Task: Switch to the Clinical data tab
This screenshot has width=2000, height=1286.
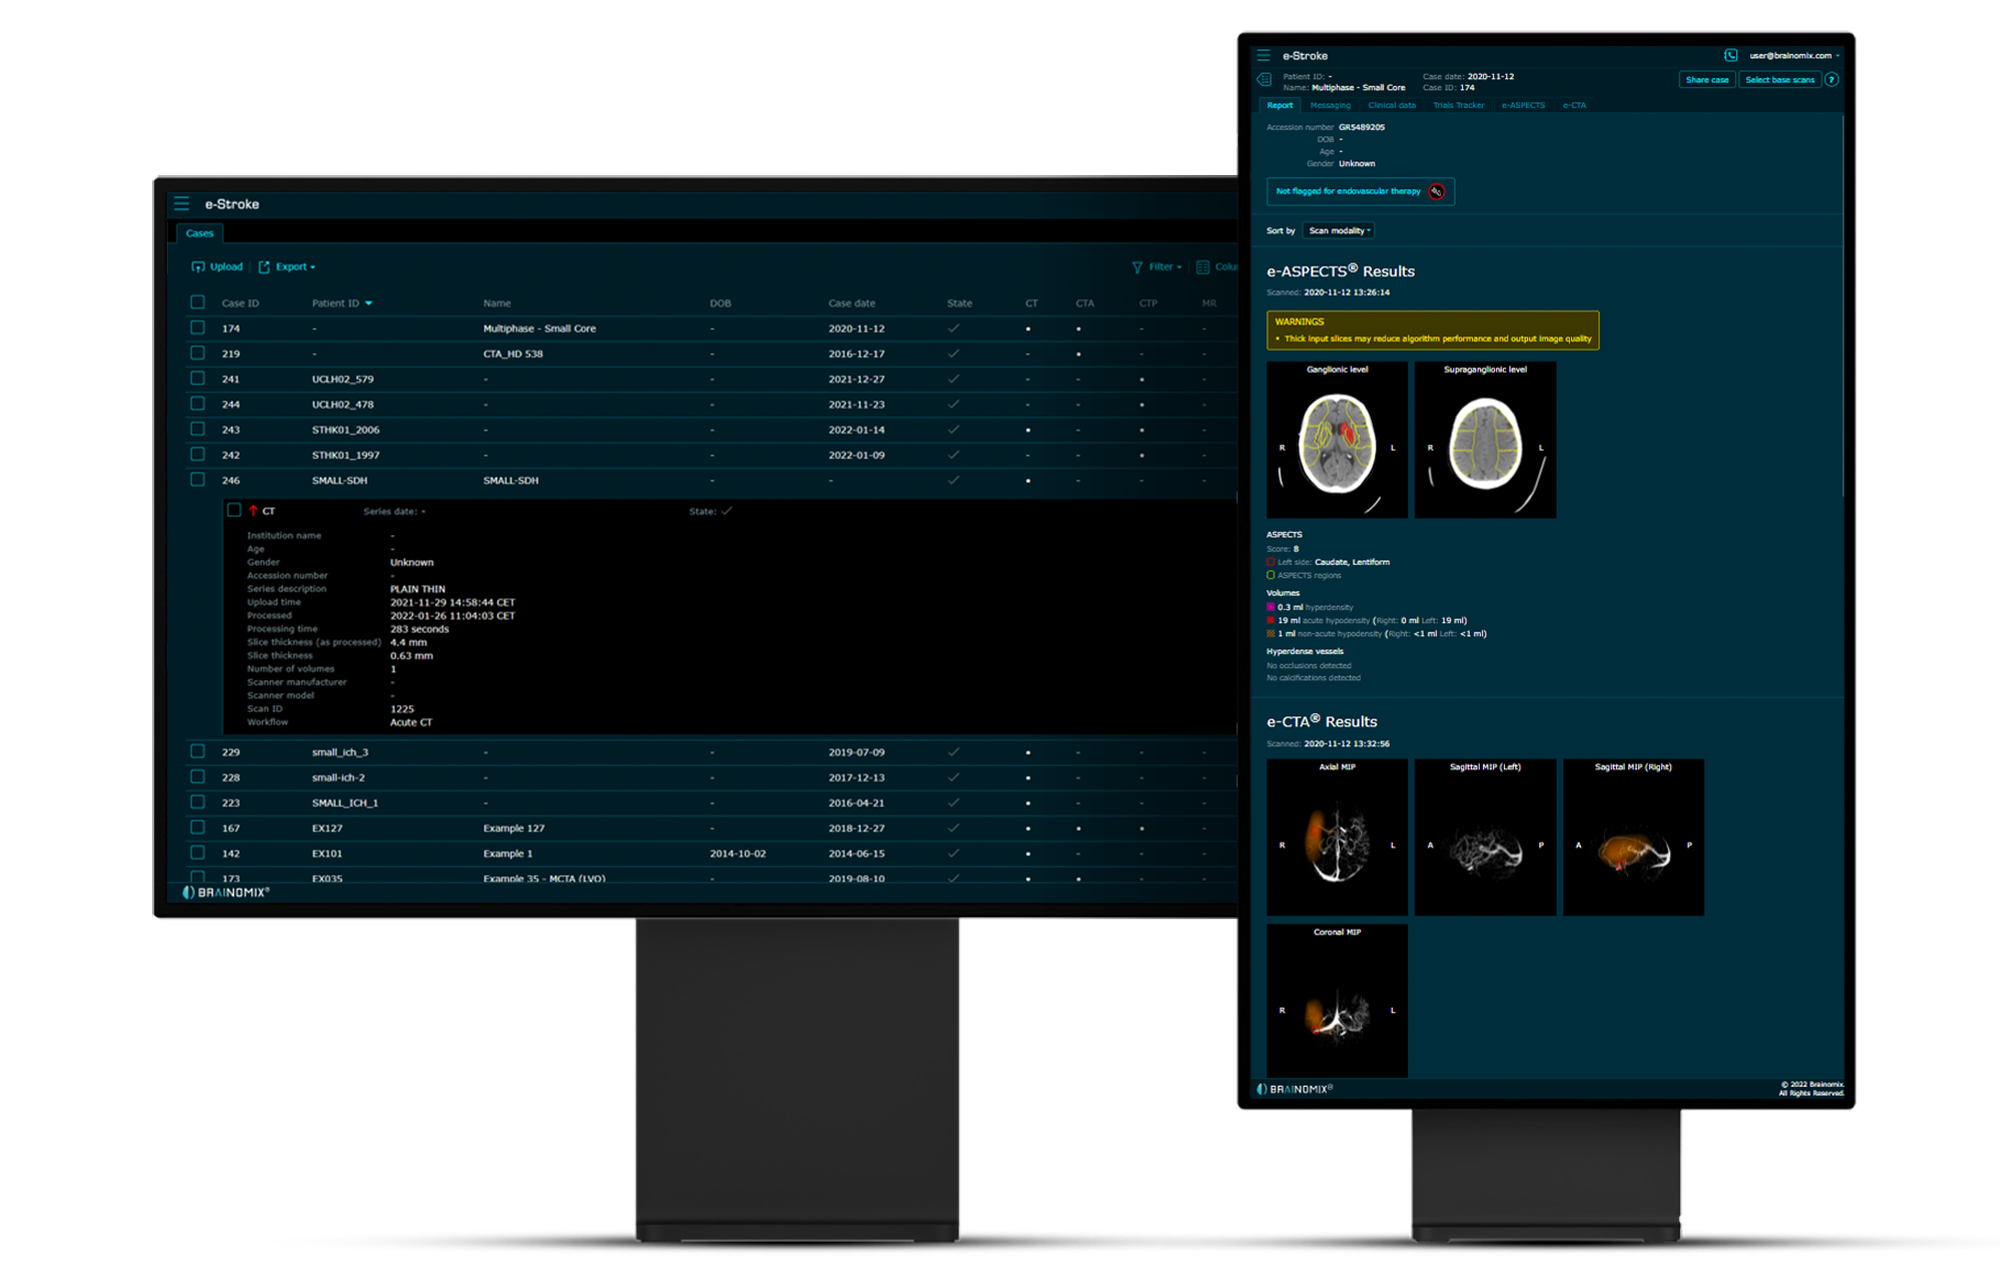Action: point(1392,105)
